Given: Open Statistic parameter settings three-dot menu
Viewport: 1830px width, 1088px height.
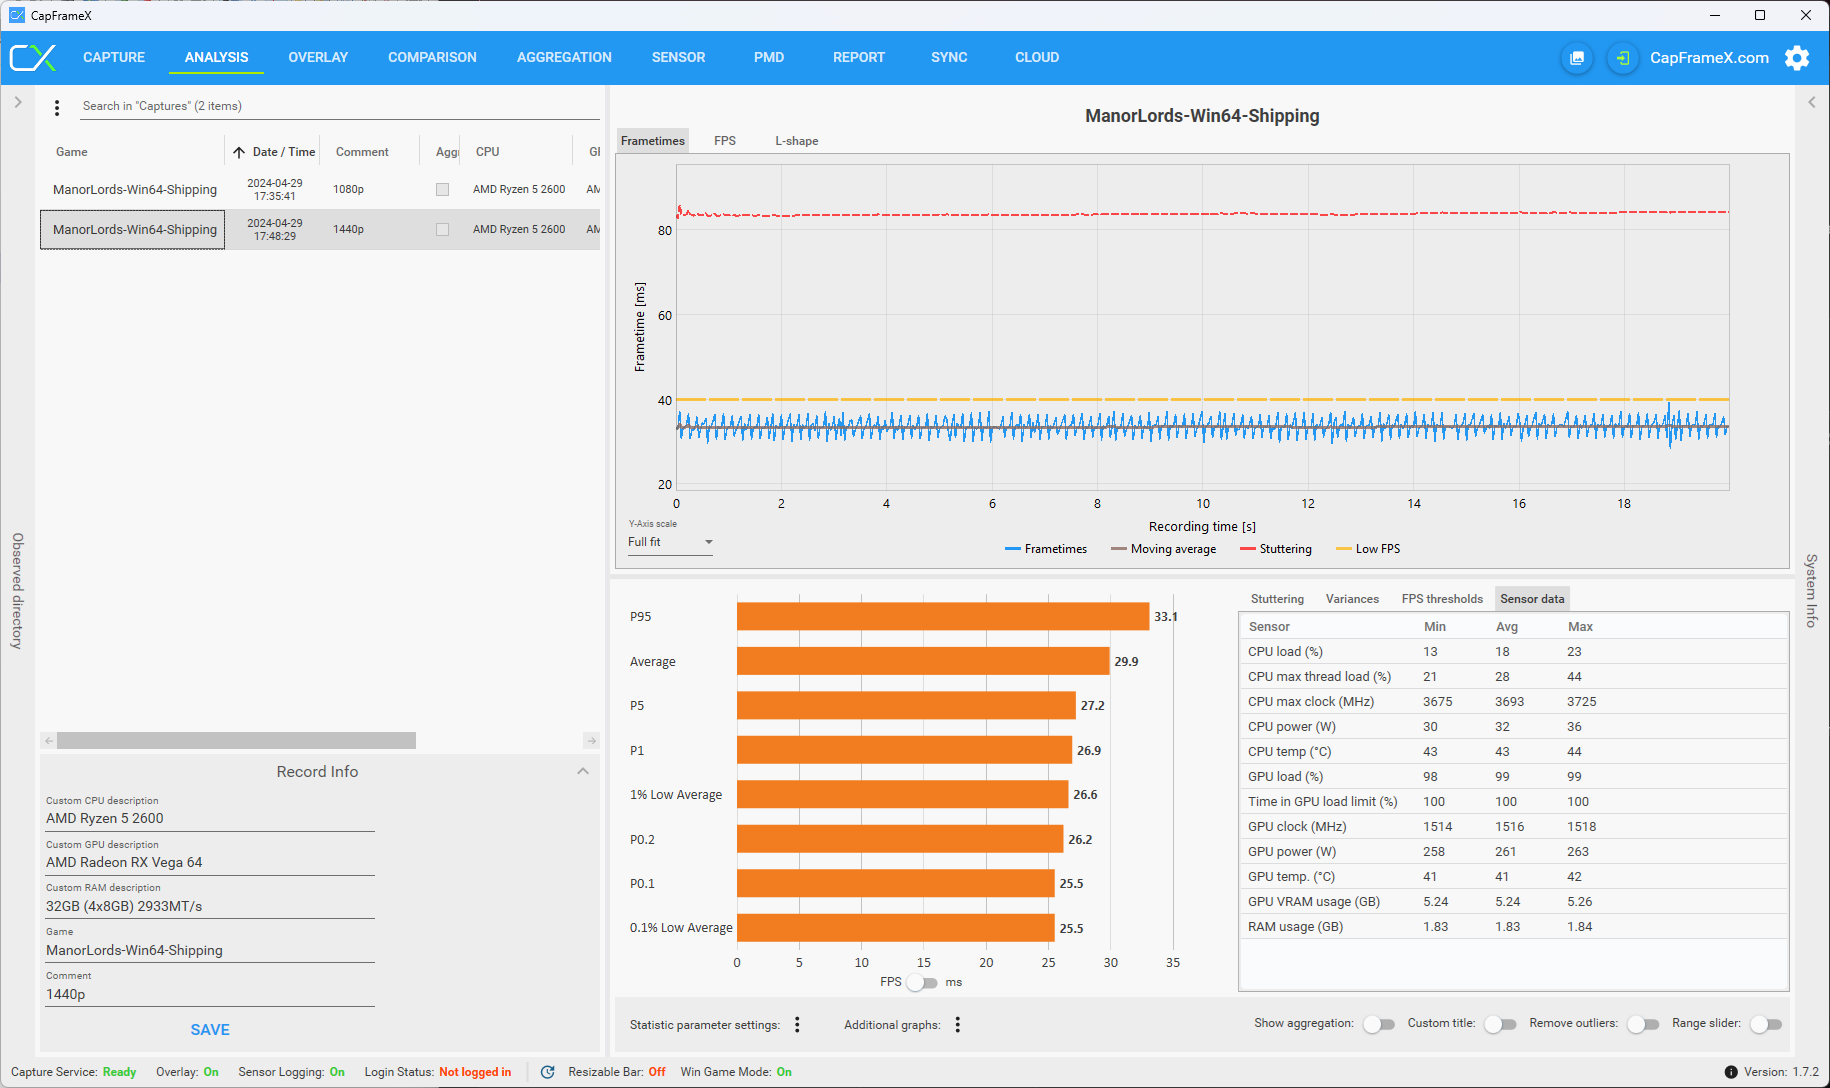Looking at the screenshot, I should pos(797,1024).
